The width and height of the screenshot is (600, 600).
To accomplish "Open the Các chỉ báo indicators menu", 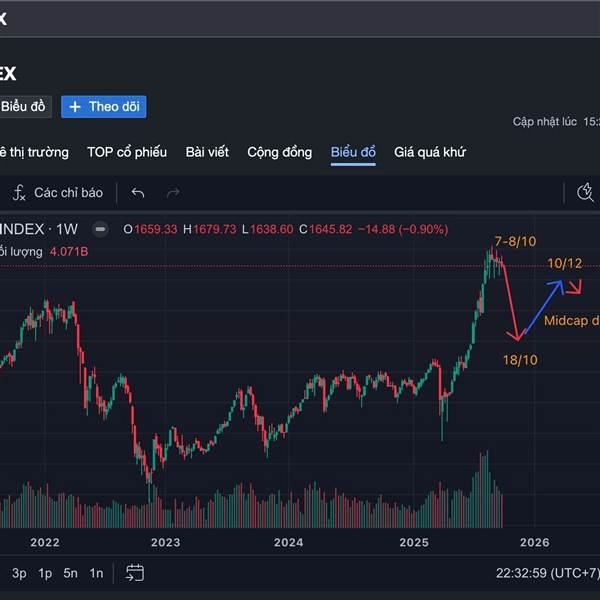I will click(68, 192).
